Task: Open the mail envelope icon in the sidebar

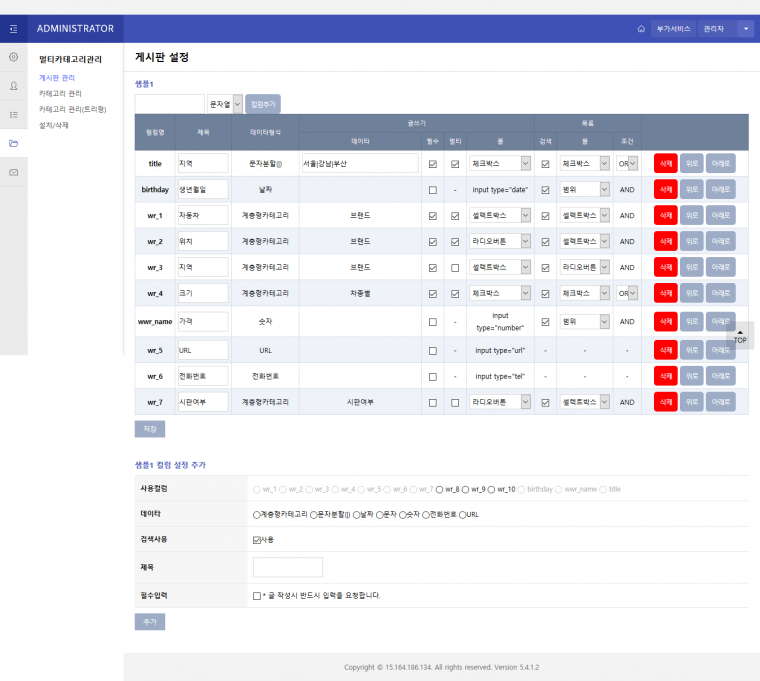Action: [13, 172]
